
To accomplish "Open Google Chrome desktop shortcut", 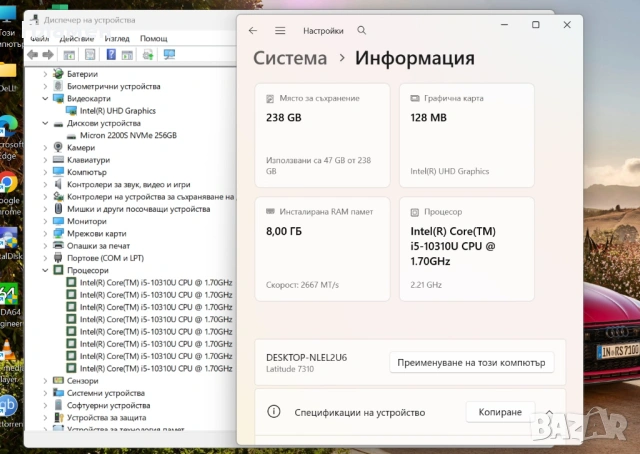I will (x=9, y=194).
